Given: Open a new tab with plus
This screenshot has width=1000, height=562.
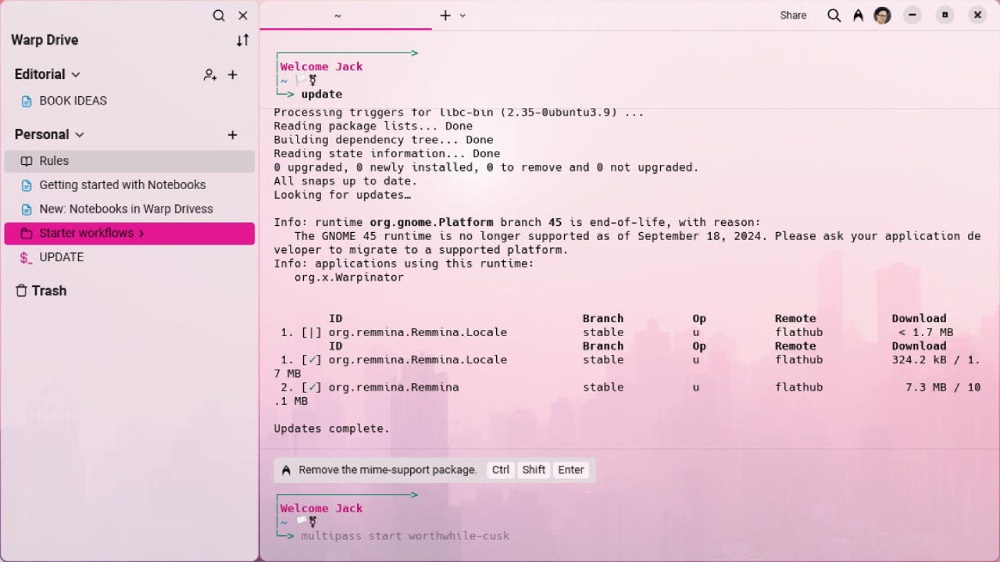Looking at the screenshot, I should tap(445, 15).
